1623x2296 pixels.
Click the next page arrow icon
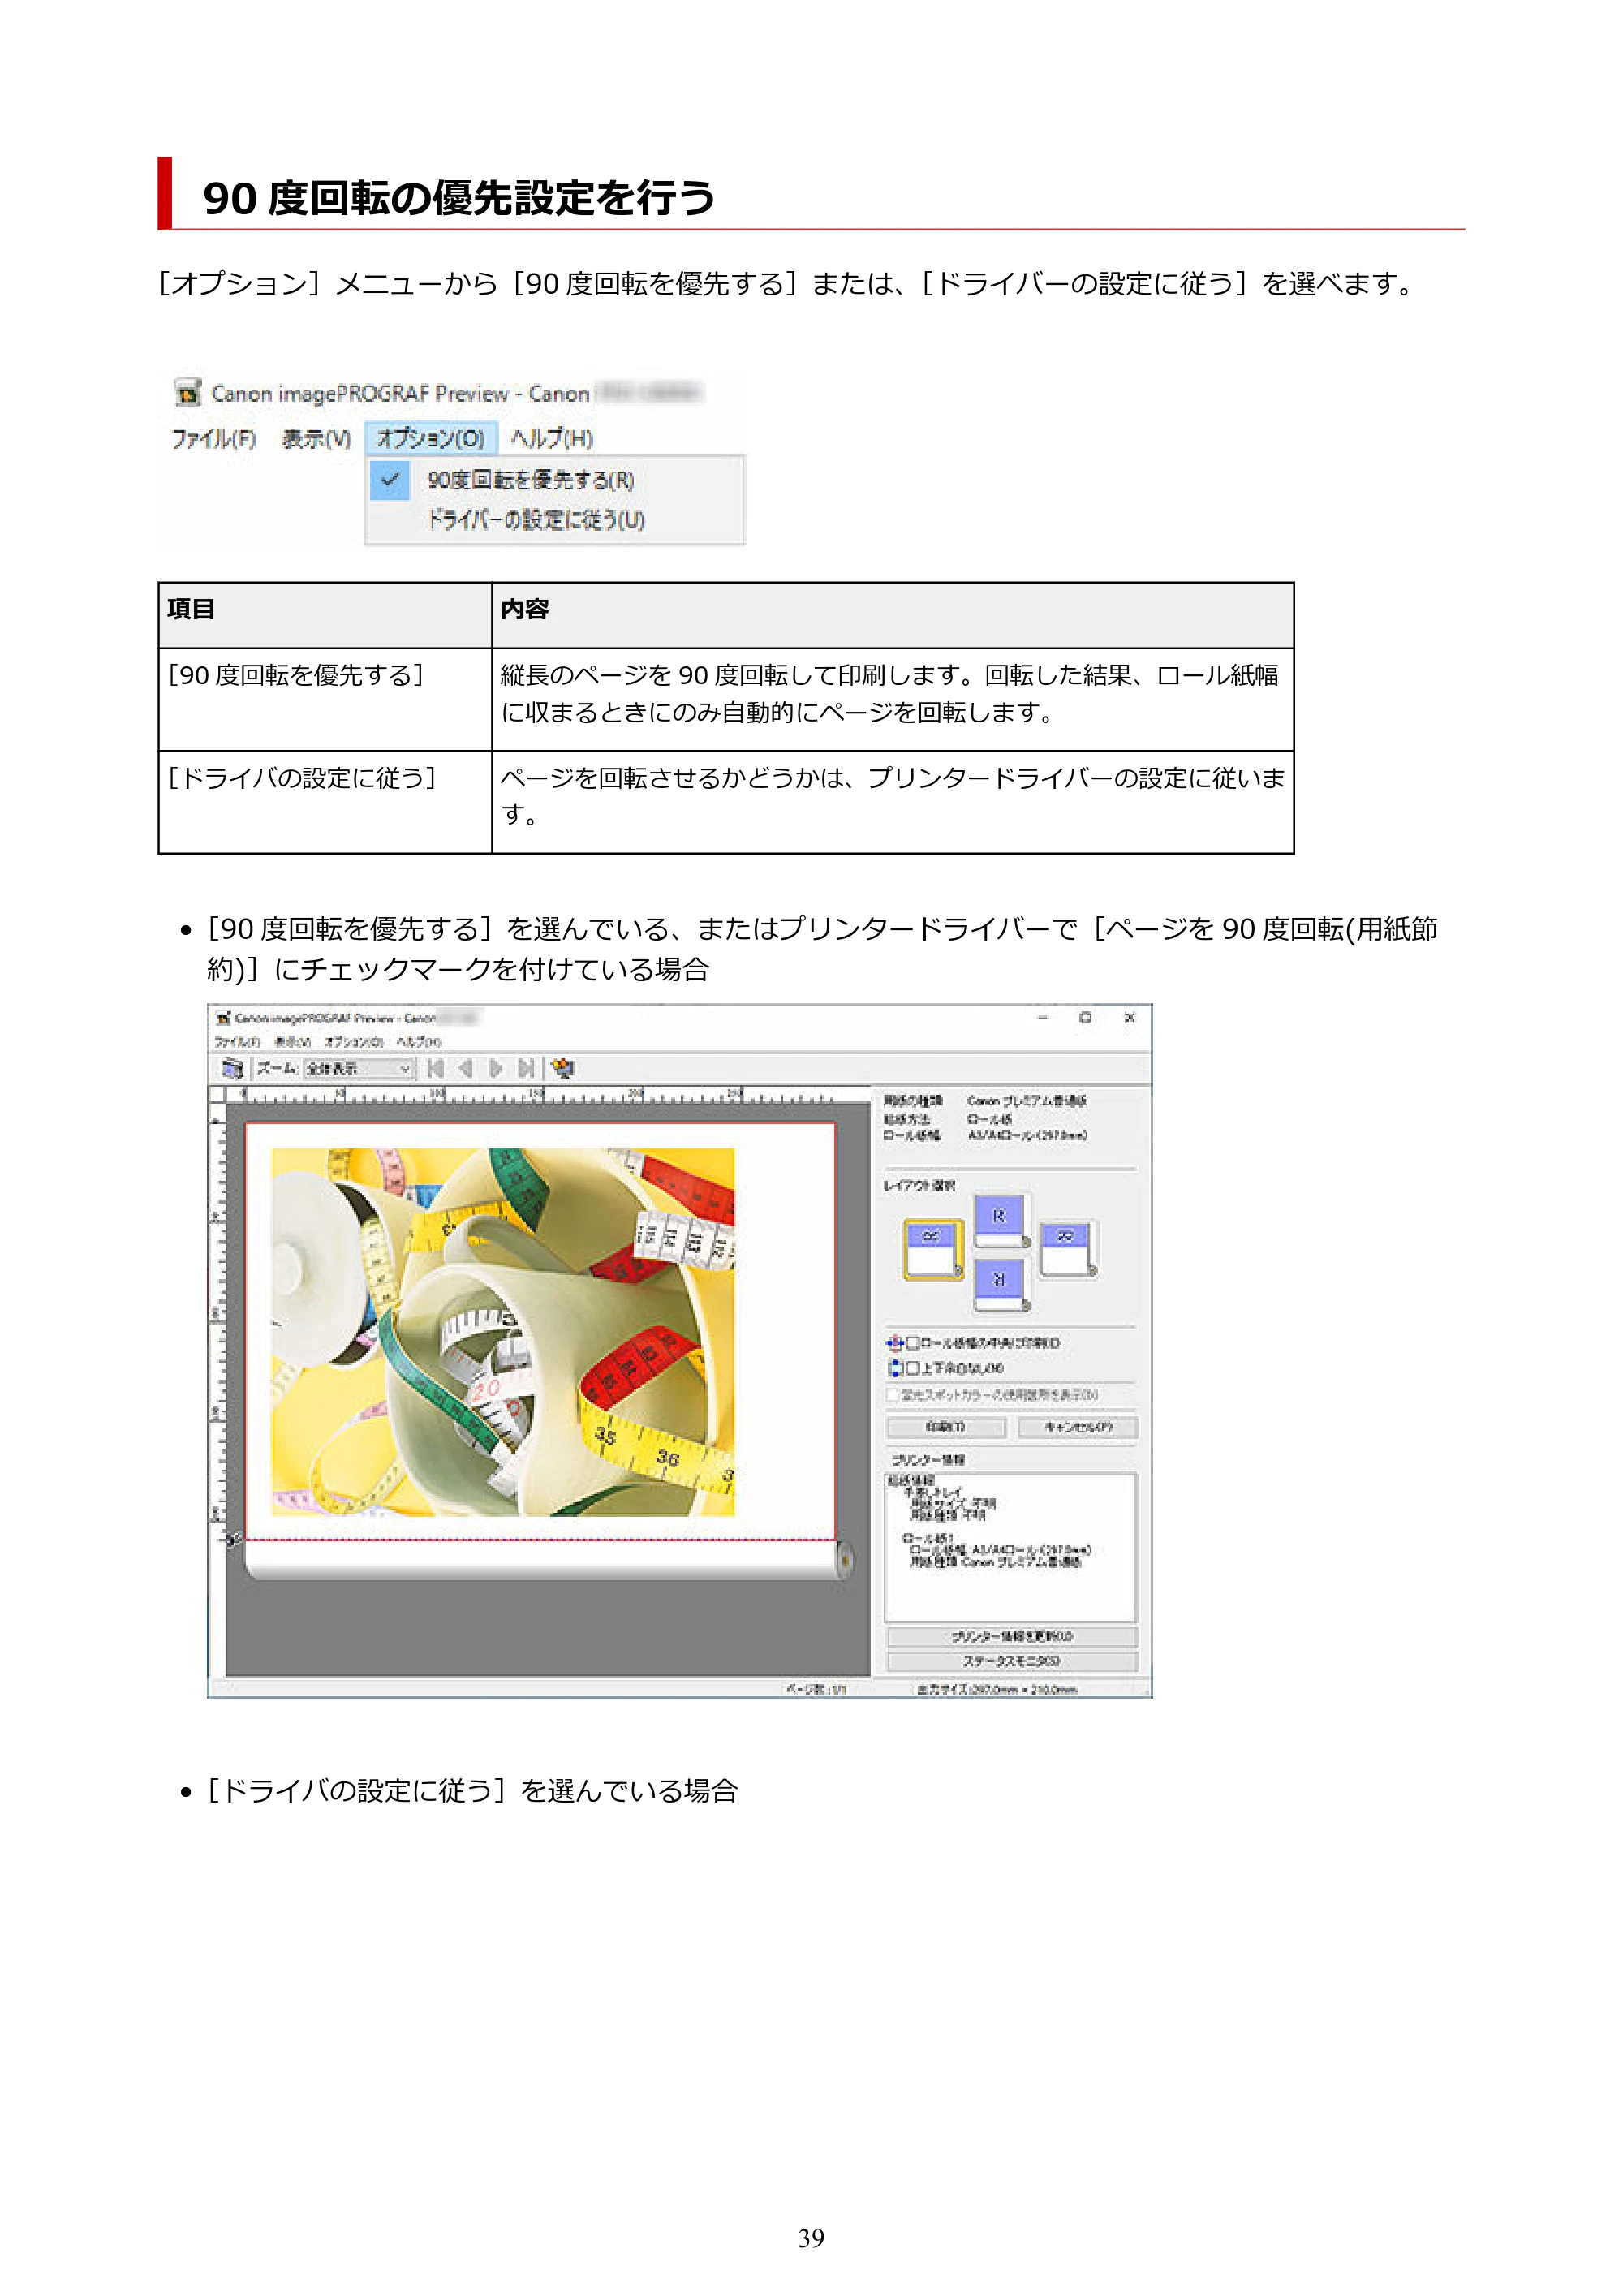[x=495, y=1068]
